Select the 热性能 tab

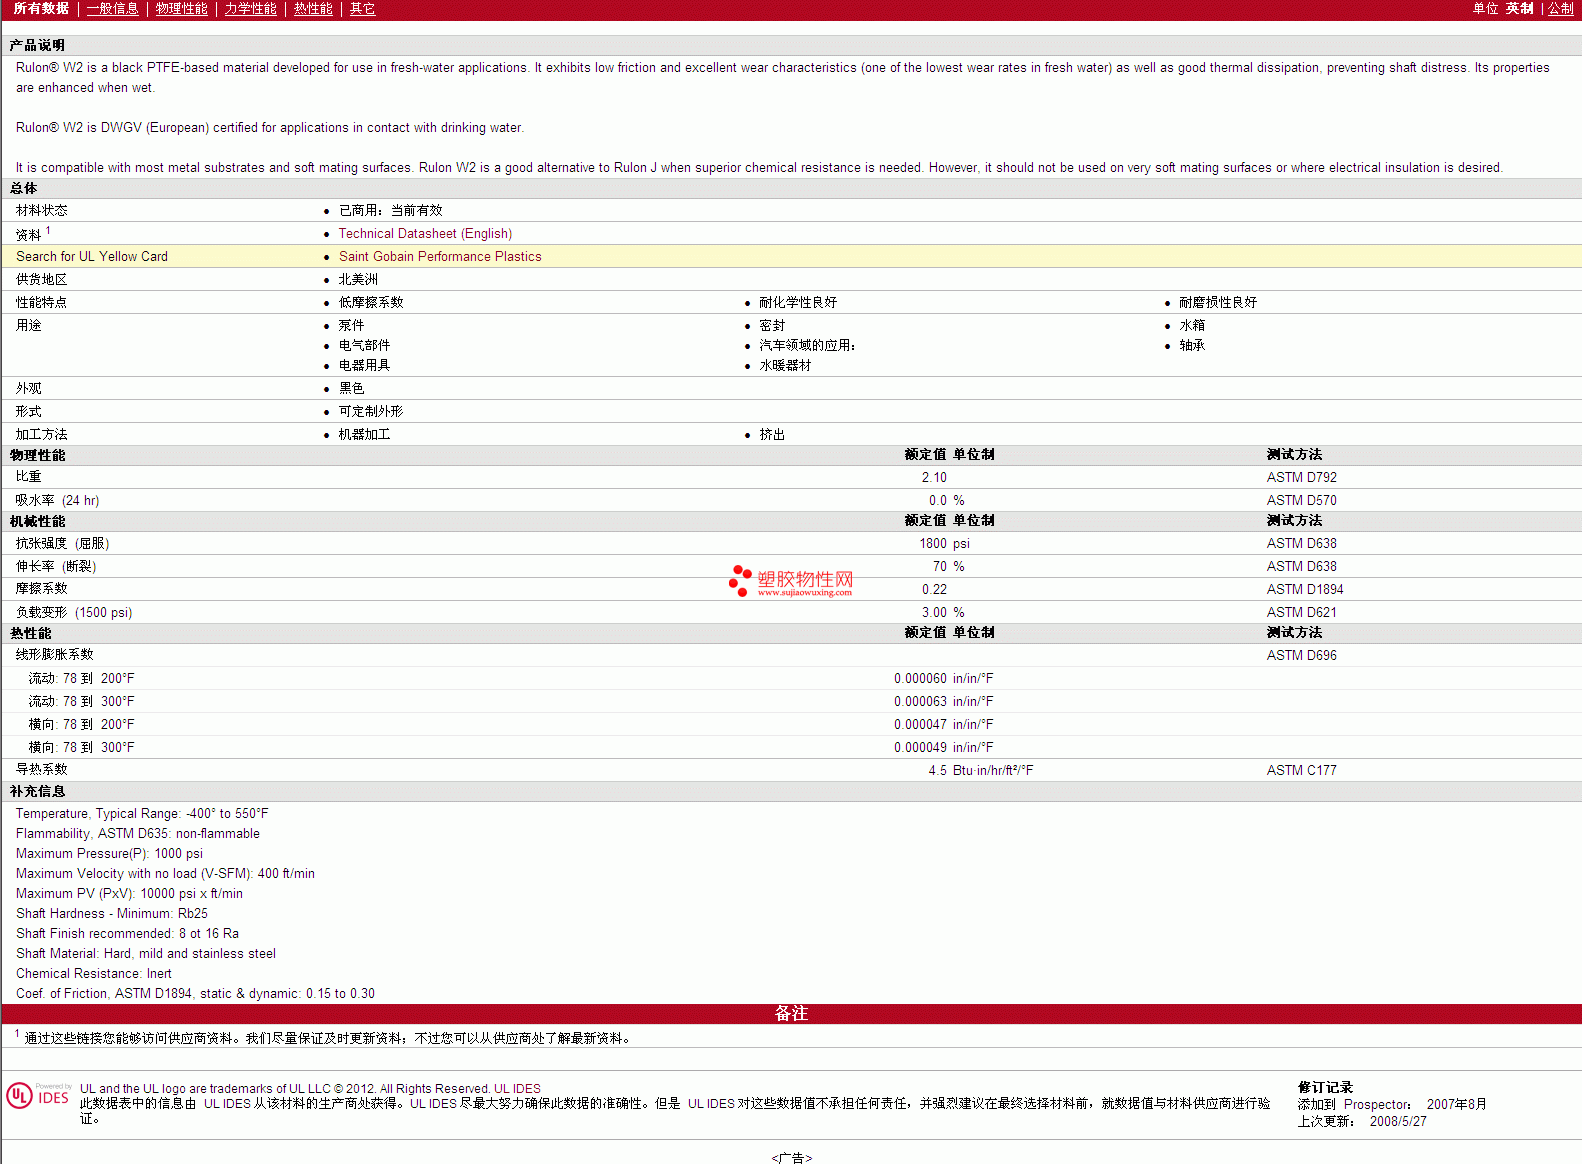pos(313,9)
